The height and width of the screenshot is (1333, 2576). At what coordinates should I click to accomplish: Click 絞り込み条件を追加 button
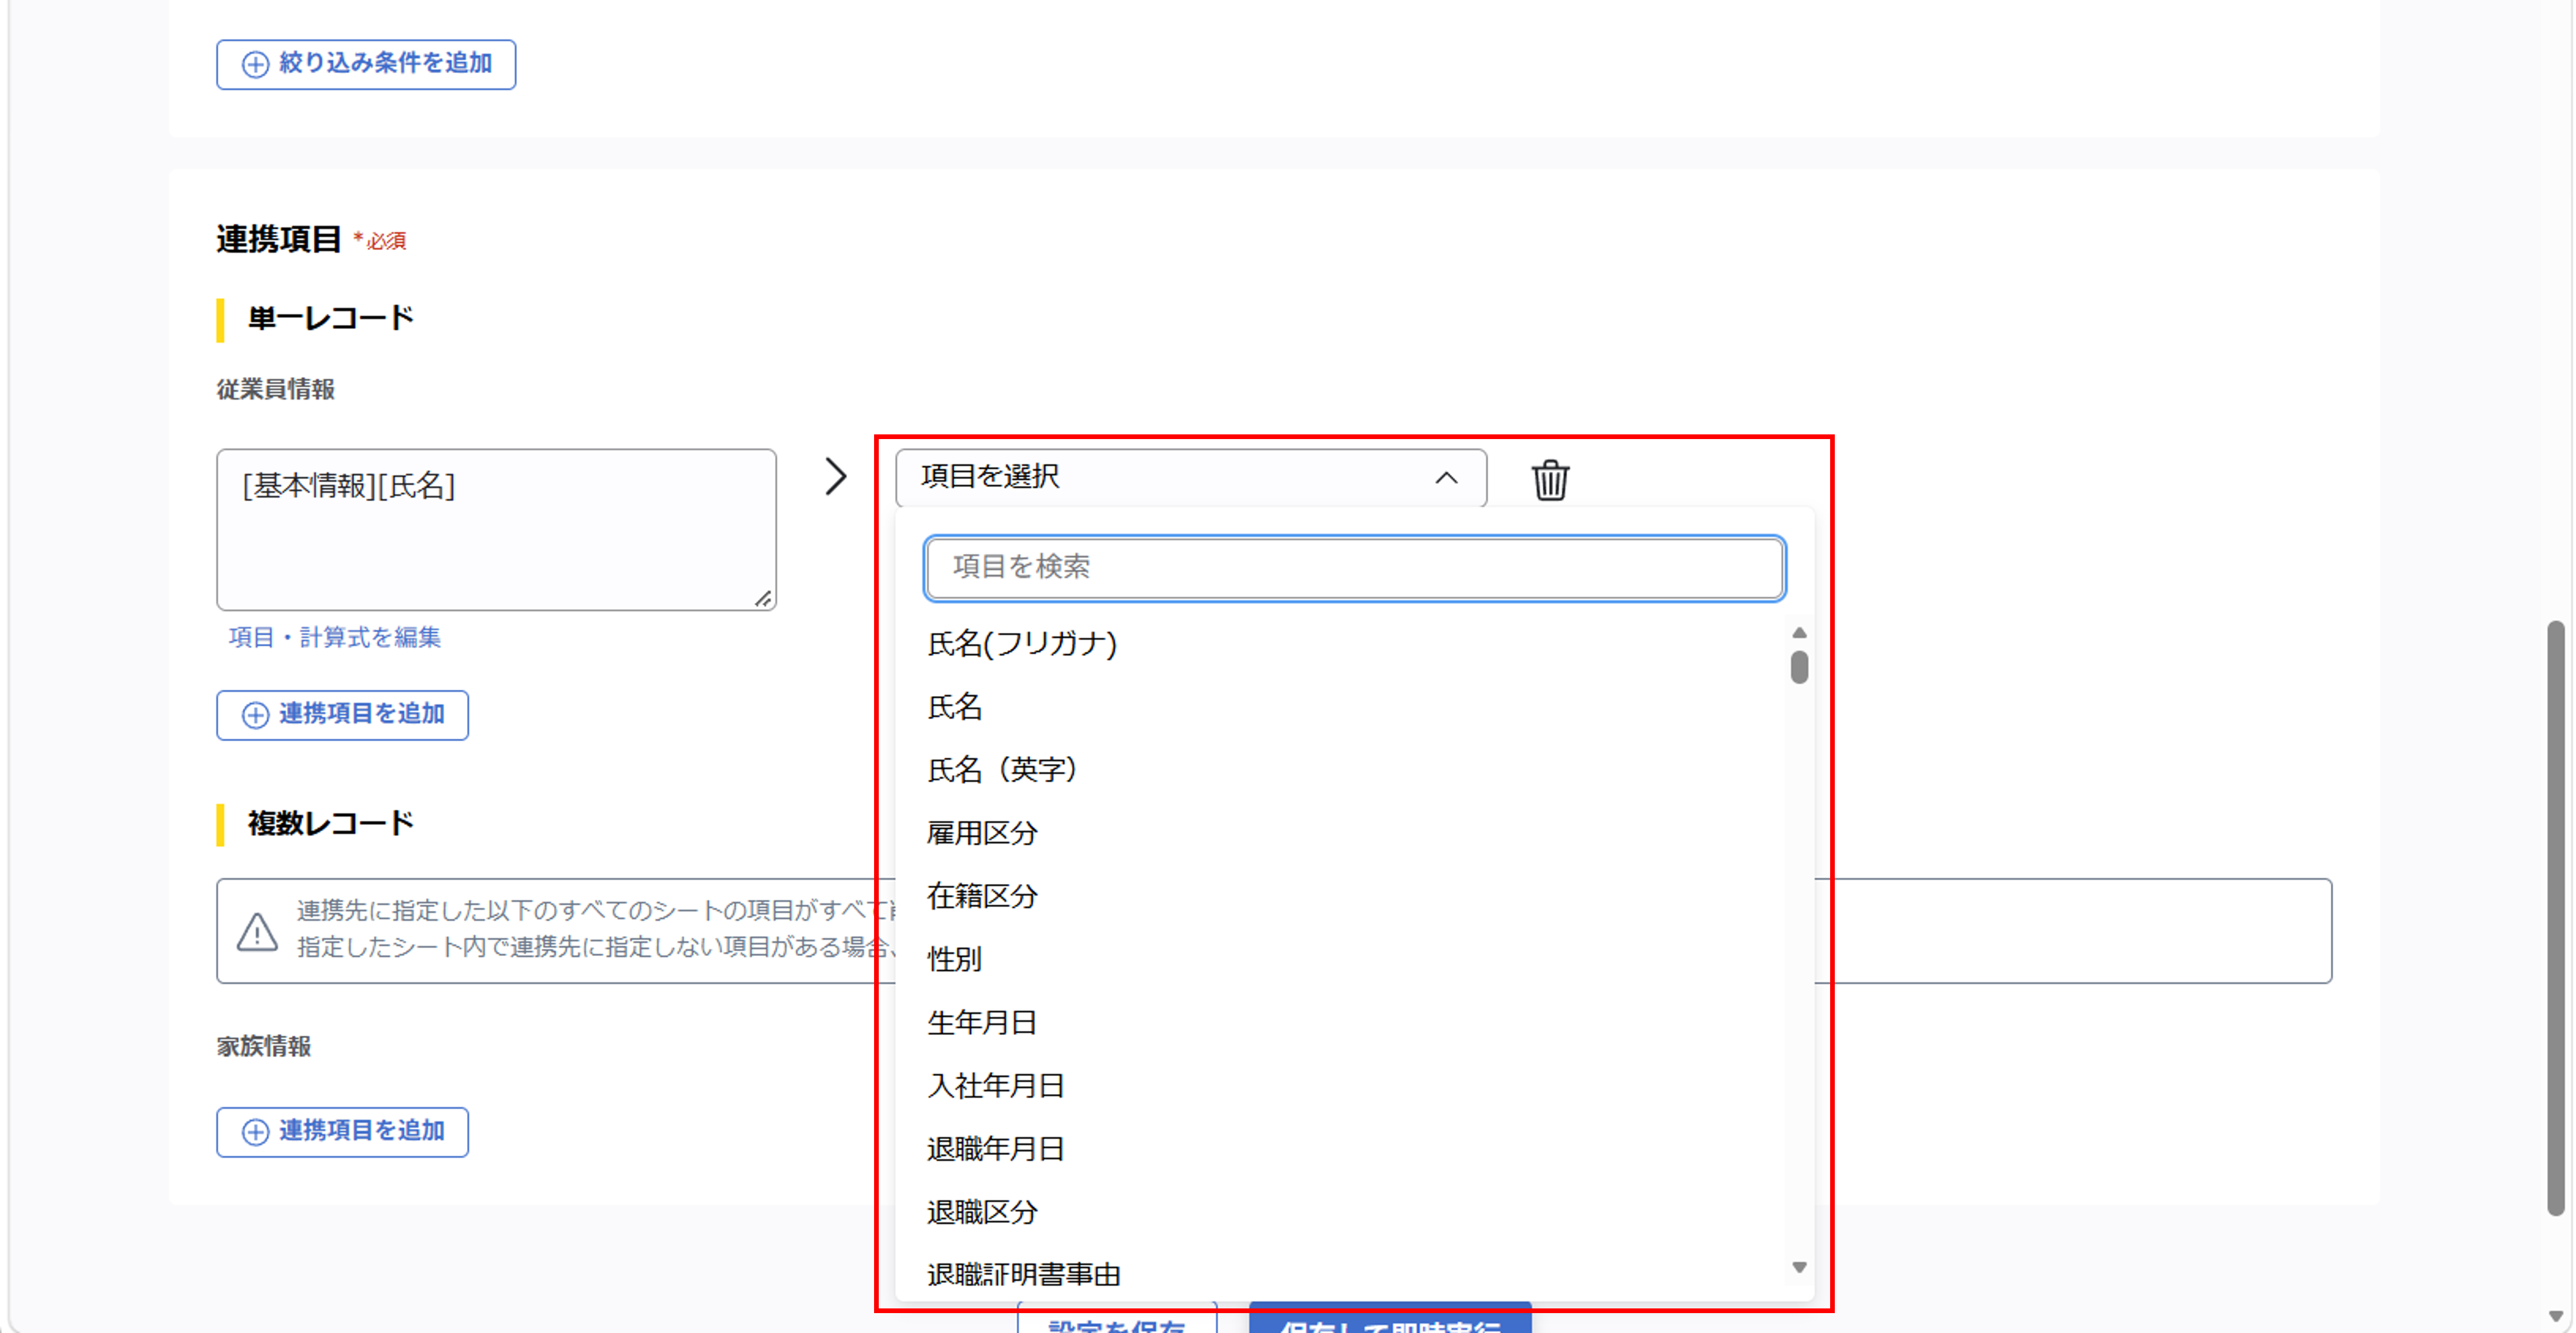coord(366,64)
